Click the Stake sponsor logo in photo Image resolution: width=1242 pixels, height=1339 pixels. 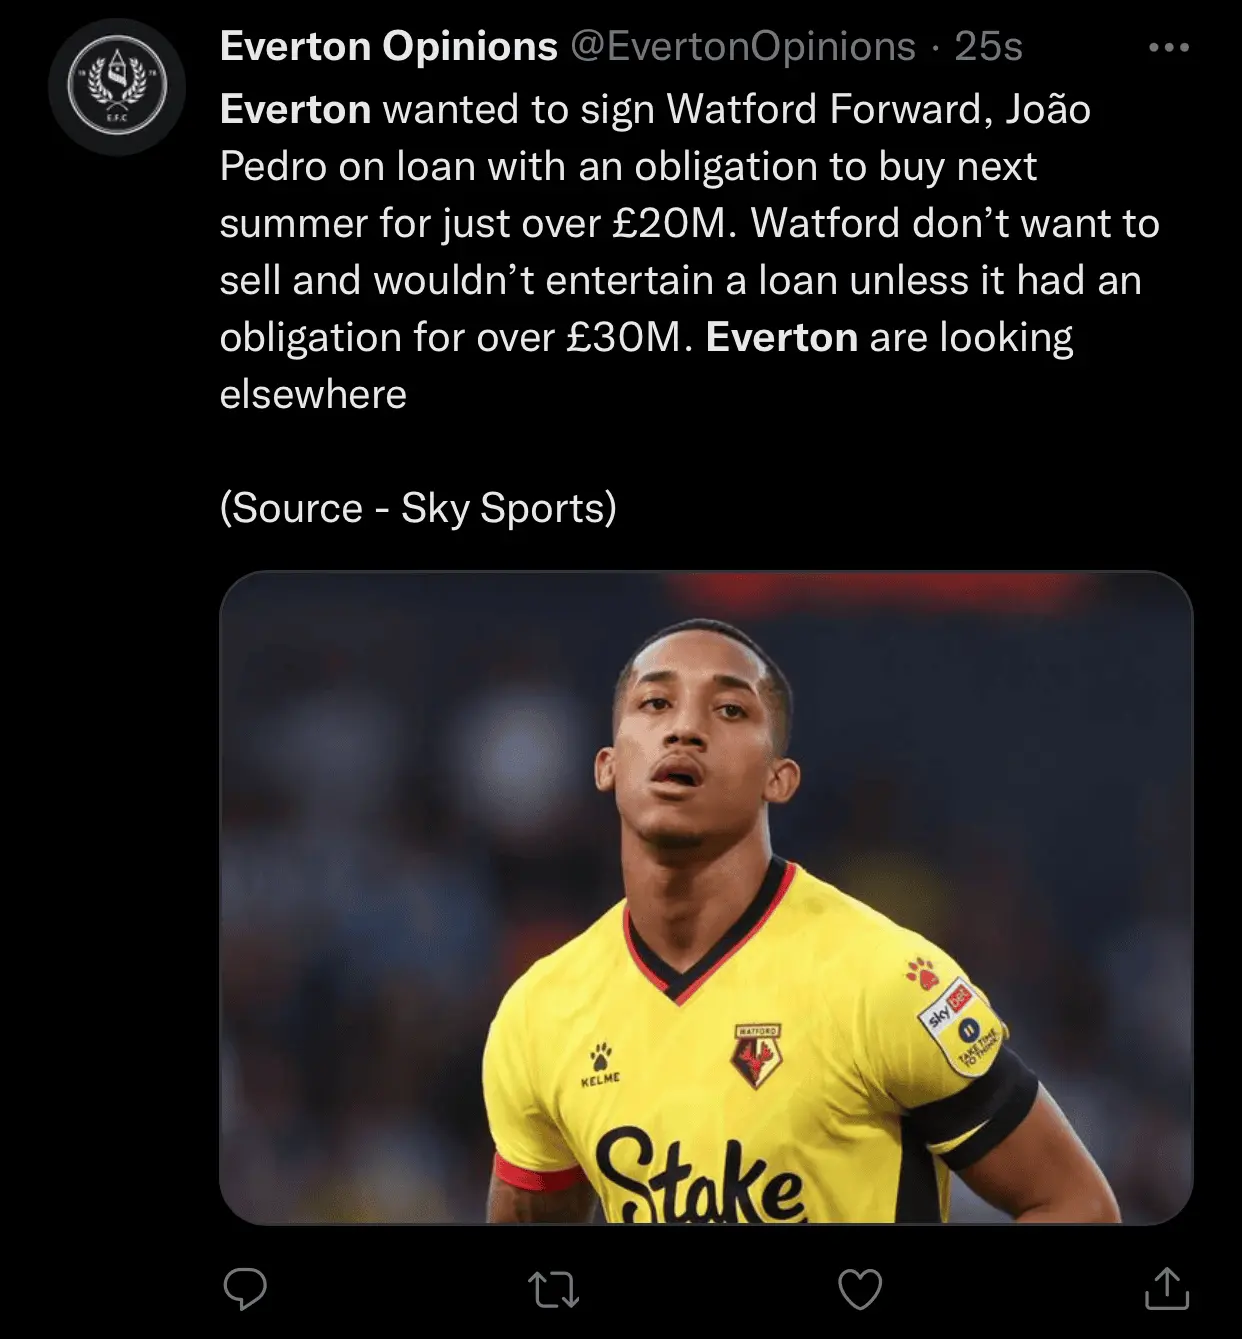[x=700, y=1178]
